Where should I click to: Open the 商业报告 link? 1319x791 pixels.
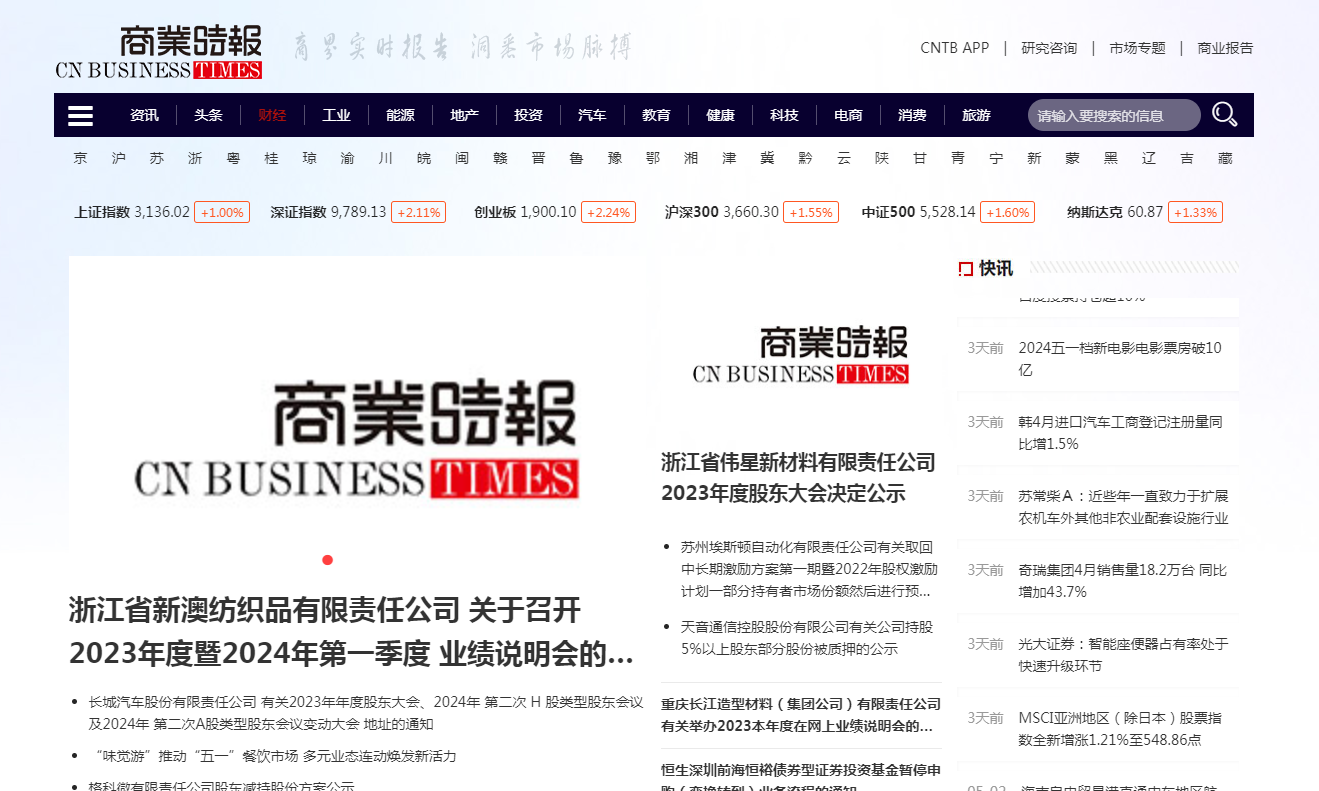(1225, 48)
